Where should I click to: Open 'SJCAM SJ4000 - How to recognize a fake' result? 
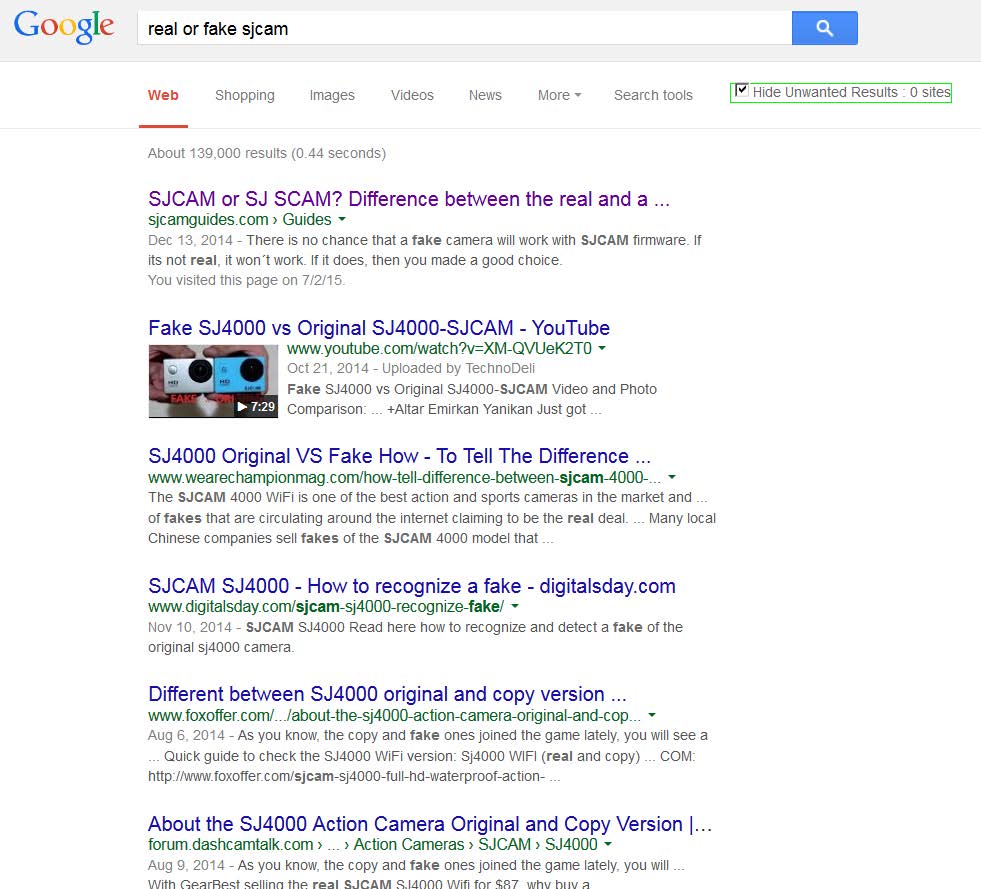click(x=412, y=586)
